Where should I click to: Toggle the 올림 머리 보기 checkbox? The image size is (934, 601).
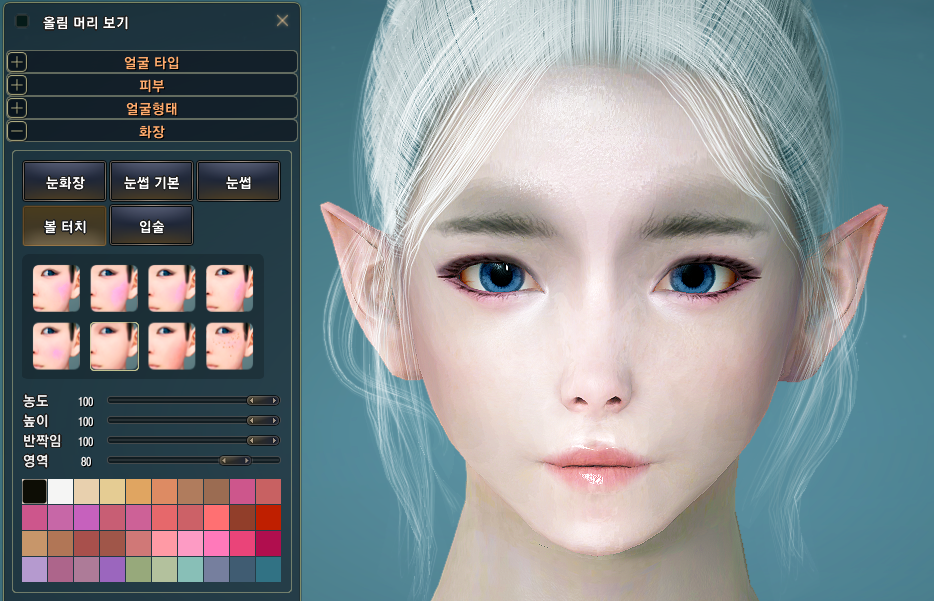coord(22,21)
